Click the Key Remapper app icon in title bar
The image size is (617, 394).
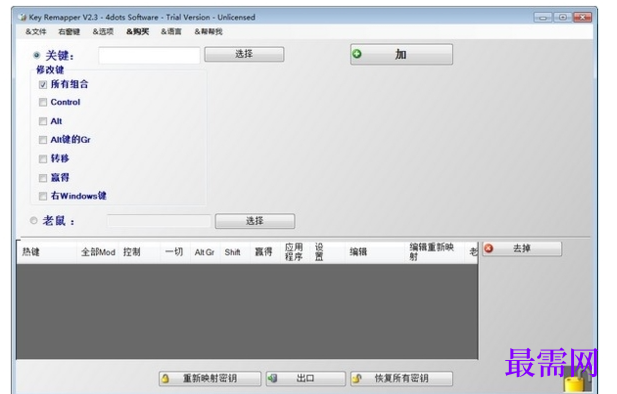click(x=23, y=17)
